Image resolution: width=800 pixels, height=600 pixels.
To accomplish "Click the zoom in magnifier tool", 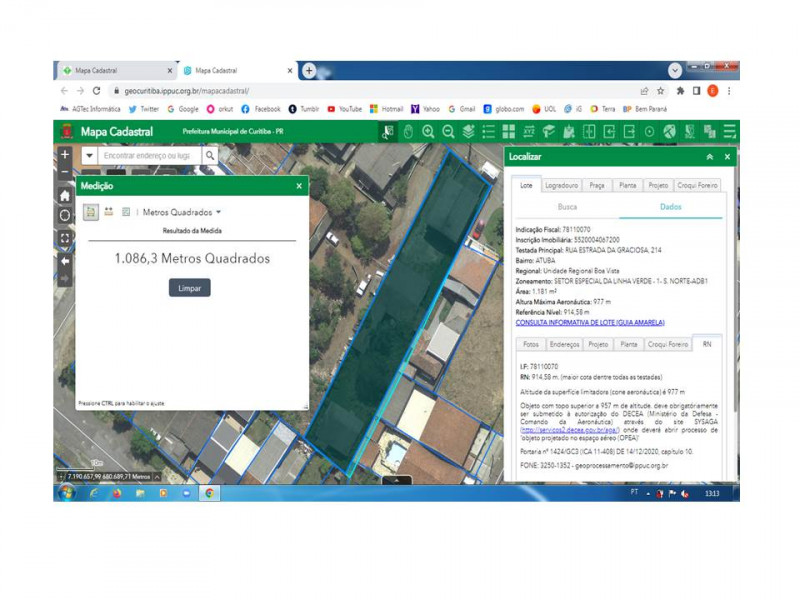I will tap(428, 132).
